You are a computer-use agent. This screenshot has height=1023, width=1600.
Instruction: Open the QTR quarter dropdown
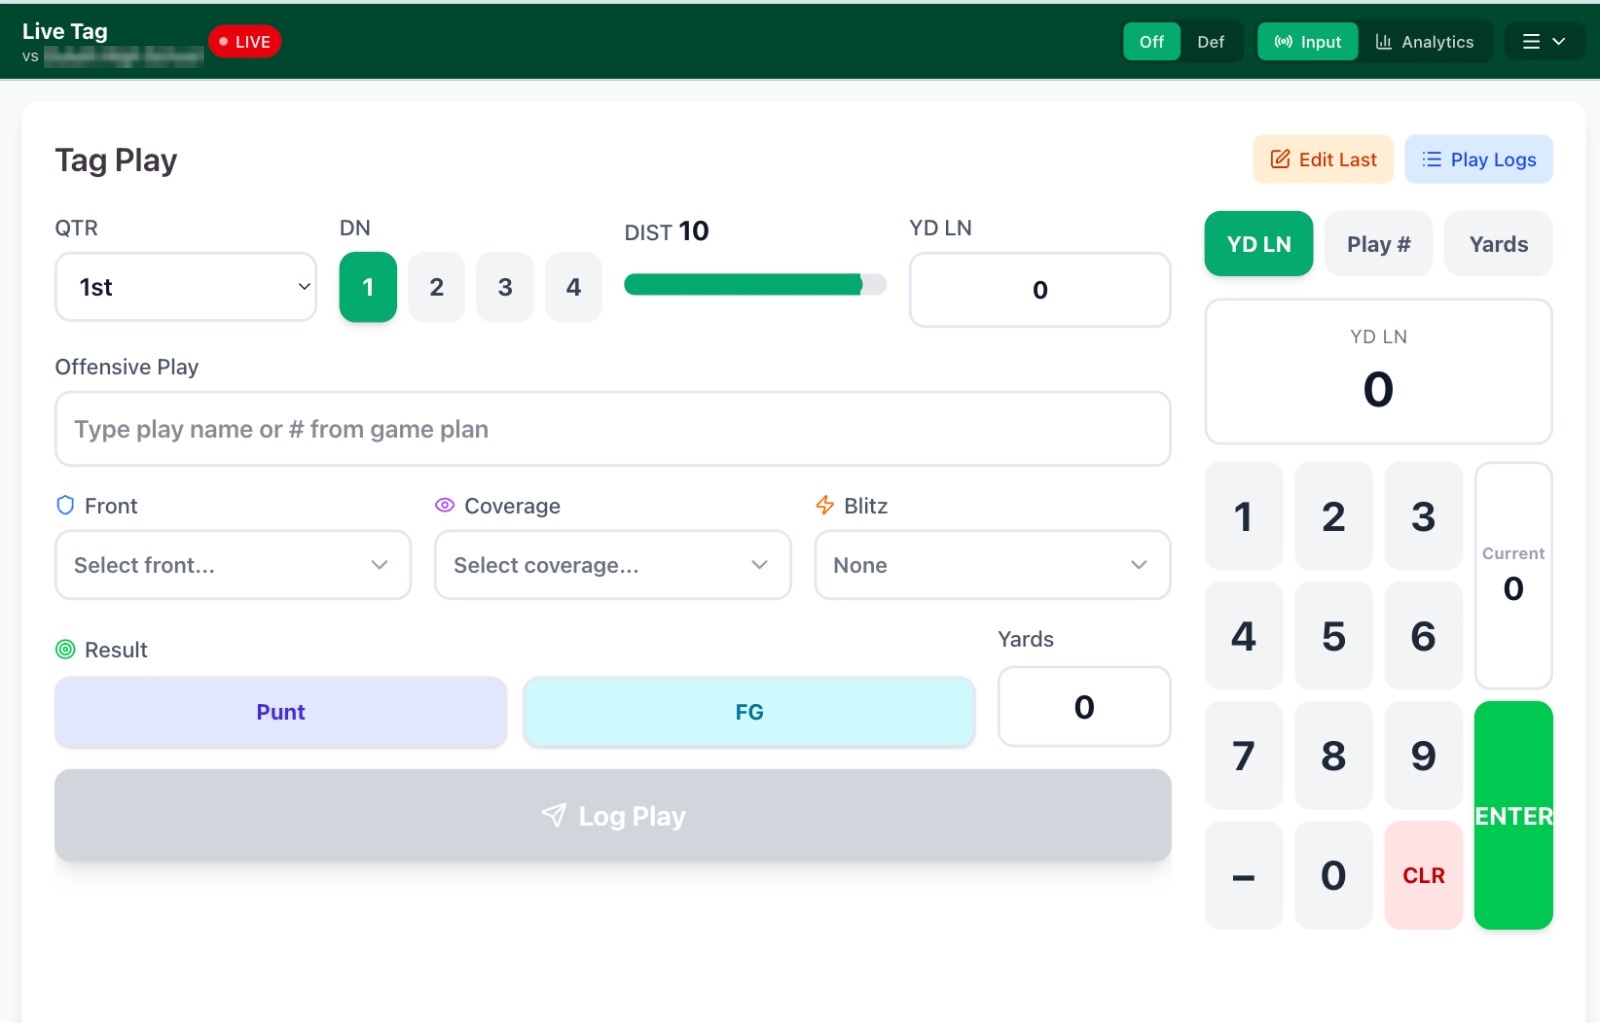[185, 287]
